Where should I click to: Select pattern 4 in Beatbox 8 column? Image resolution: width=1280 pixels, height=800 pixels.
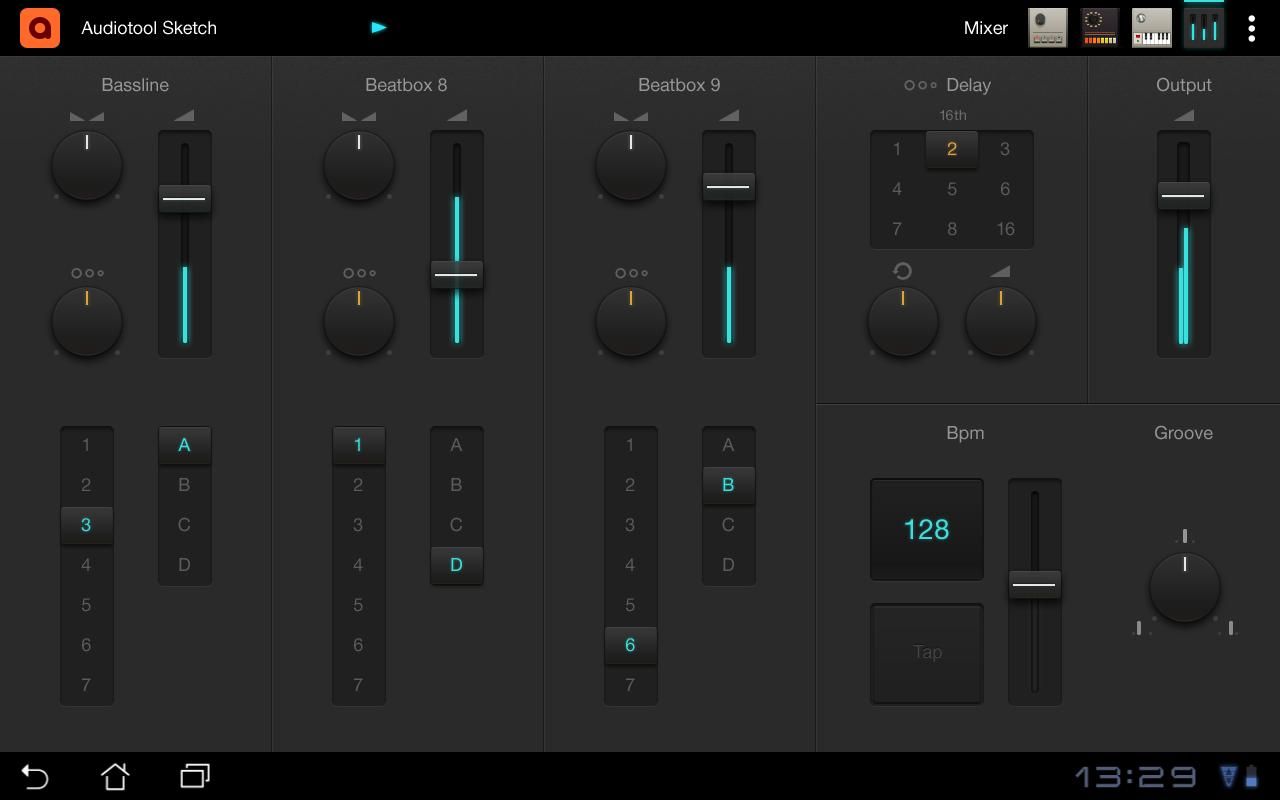(358, 565)
